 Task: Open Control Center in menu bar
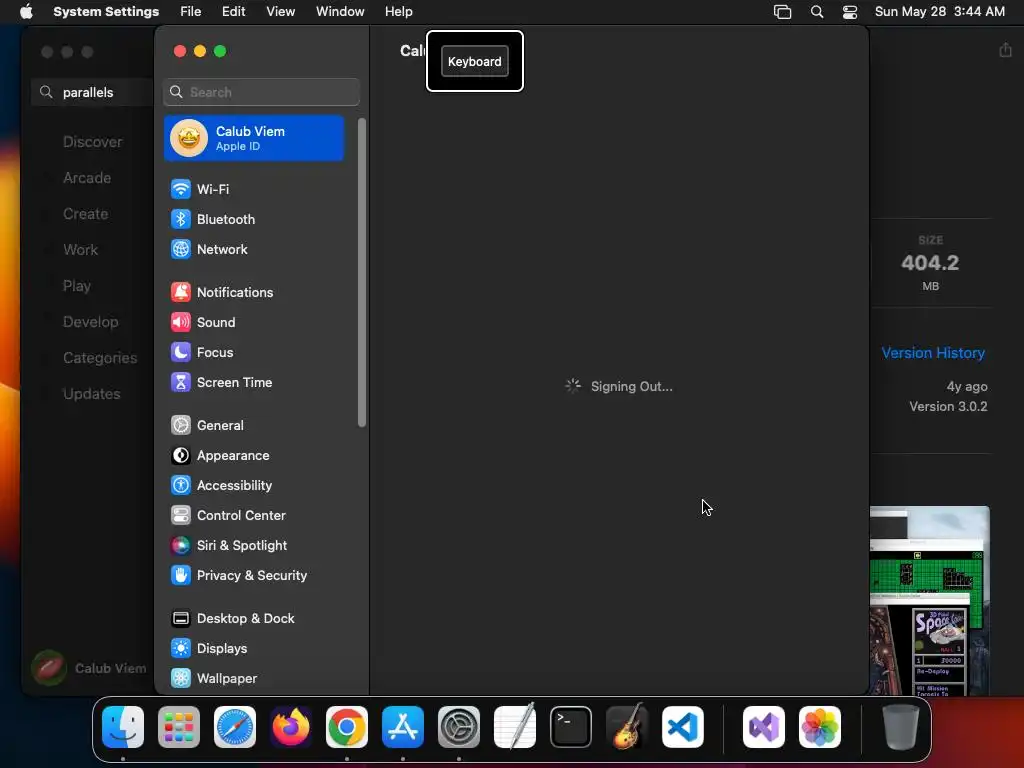click(850, 12)
